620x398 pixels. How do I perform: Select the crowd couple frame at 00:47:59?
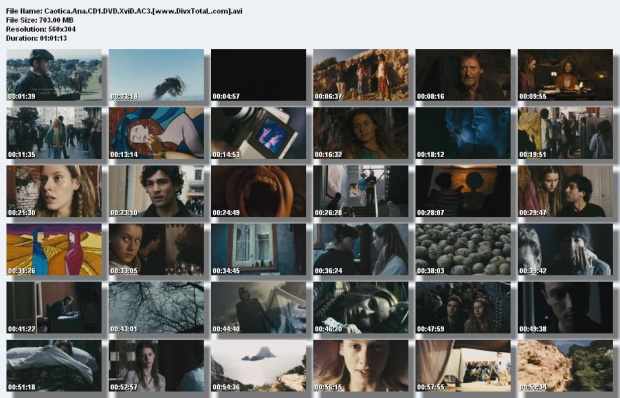(463, 307)
